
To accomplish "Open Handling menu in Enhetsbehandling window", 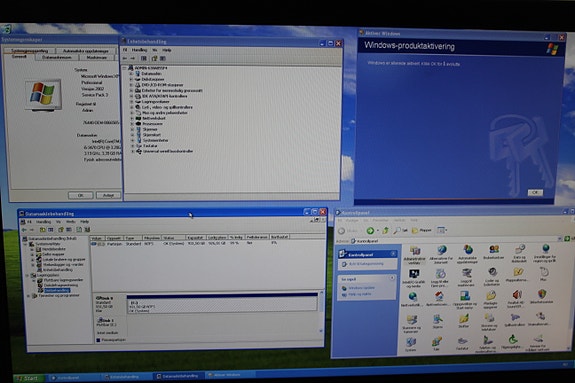I will pos(139,50).
